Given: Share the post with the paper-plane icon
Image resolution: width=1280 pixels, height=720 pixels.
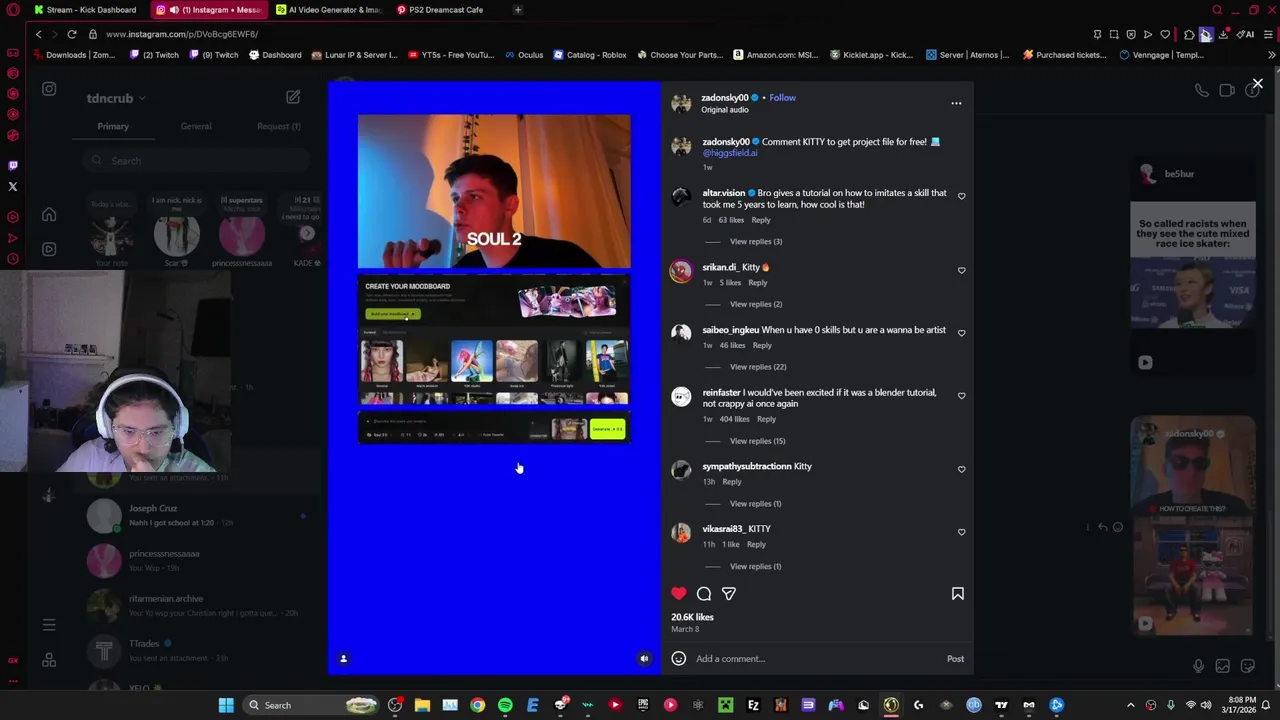Looking at the screenshot, I should (x=729, y=594).
